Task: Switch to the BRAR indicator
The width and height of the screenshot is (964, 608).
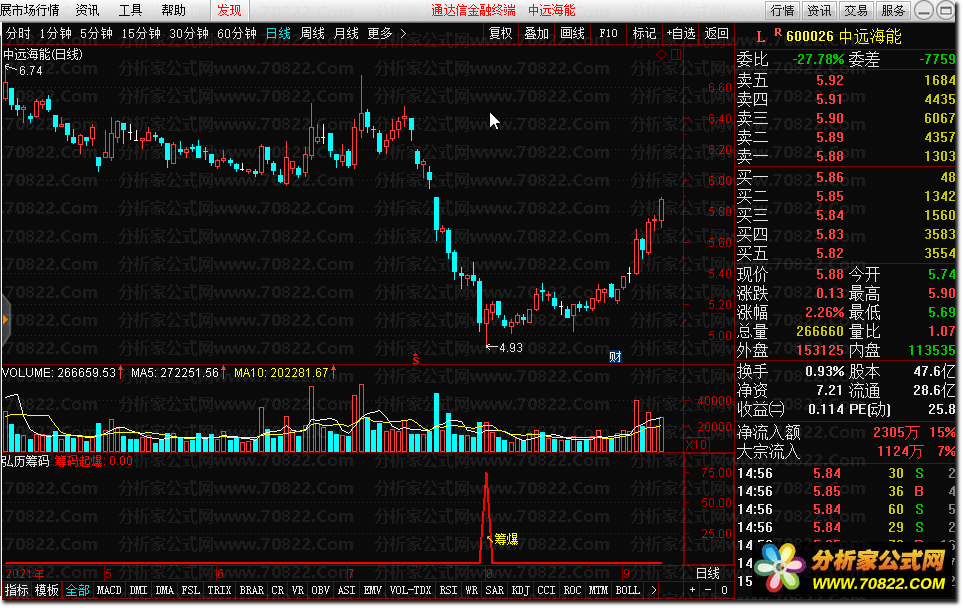Action: click(251, 590)
